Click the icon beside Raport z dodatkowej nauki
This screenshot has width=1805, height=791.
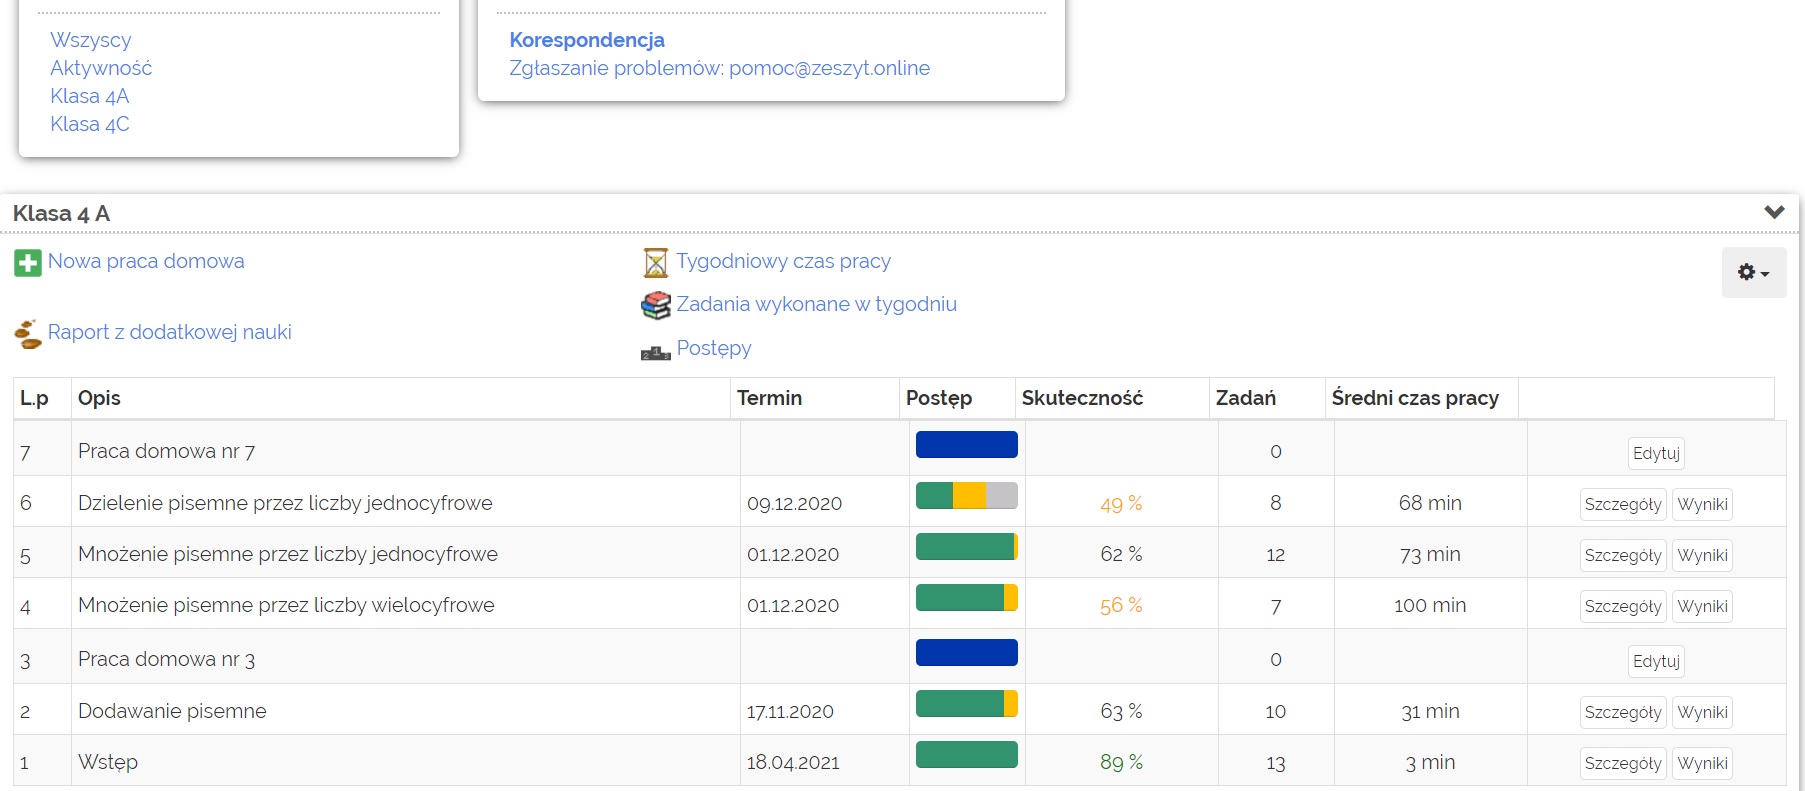pyautogui.click(x=28, y=334)
